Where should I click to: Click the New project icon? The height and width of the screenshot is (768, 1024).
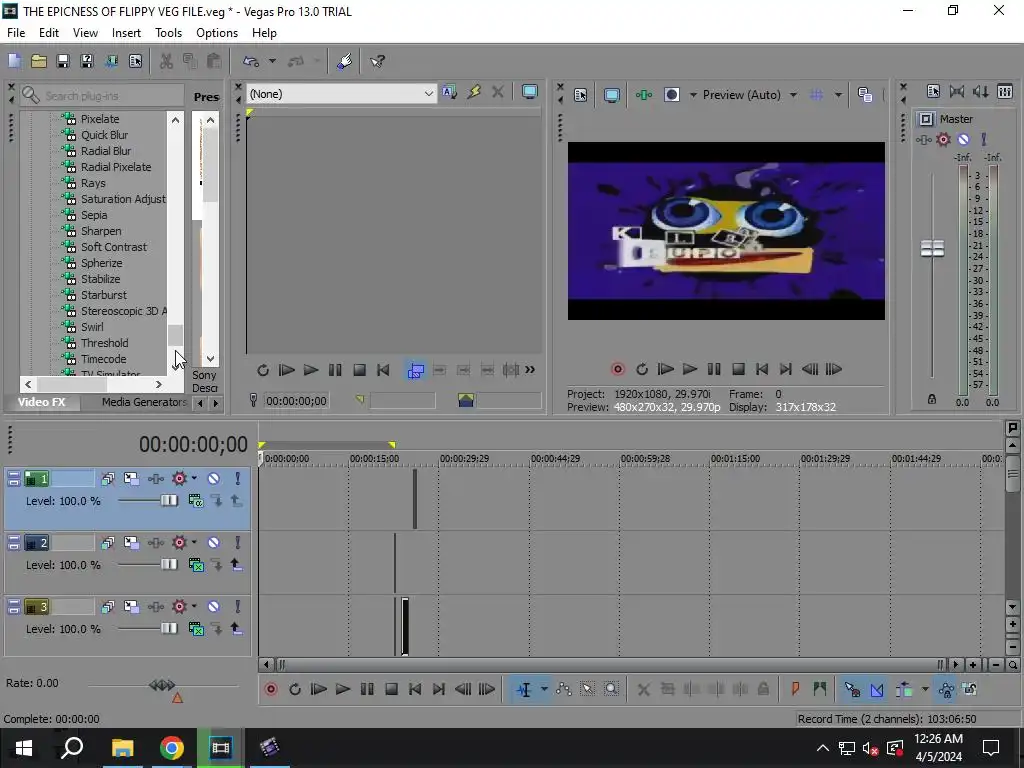coord(14,61)
